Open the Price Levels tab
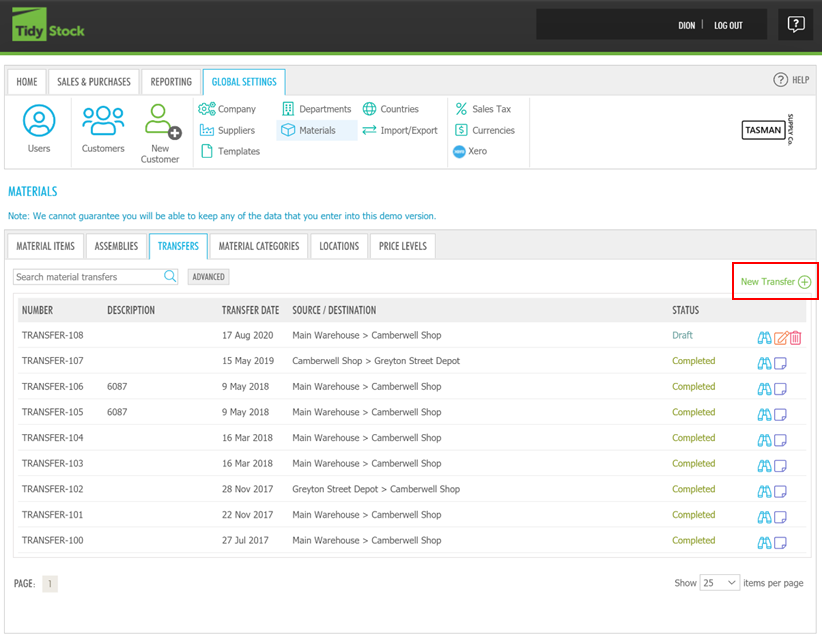The image size is (822, 635). pyautogui.click(x=402, y=246)
